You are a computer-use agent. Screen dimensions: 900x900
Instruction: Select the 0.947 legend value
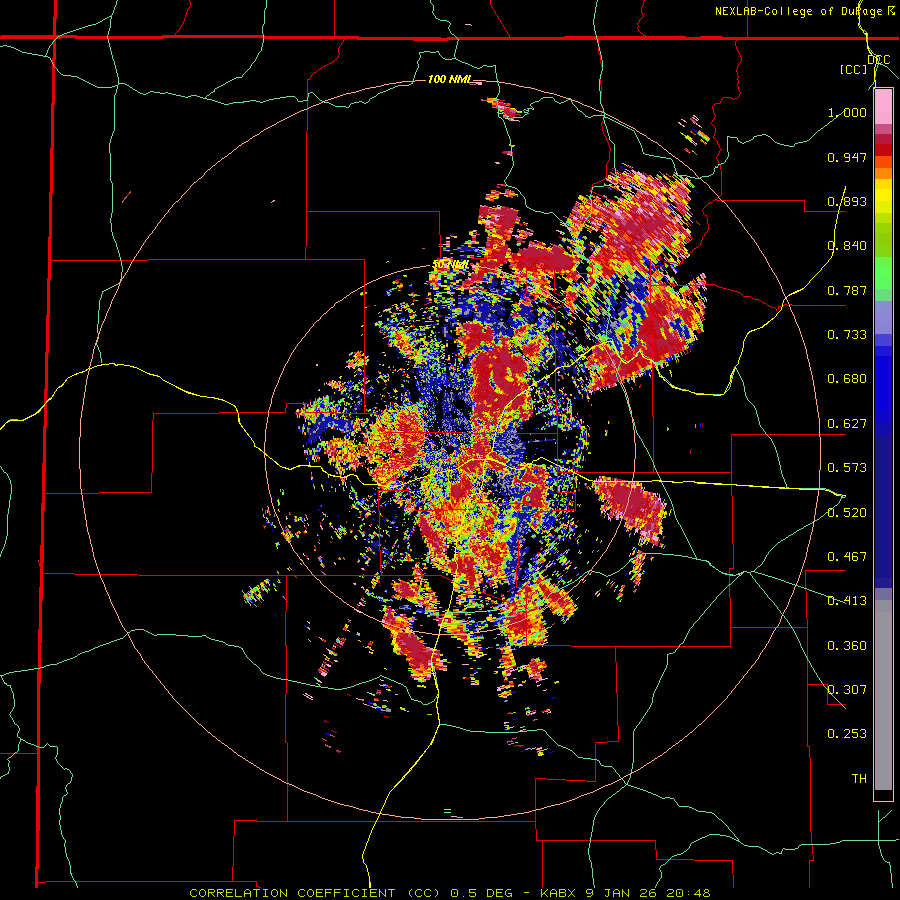click(x=847, y=157)
